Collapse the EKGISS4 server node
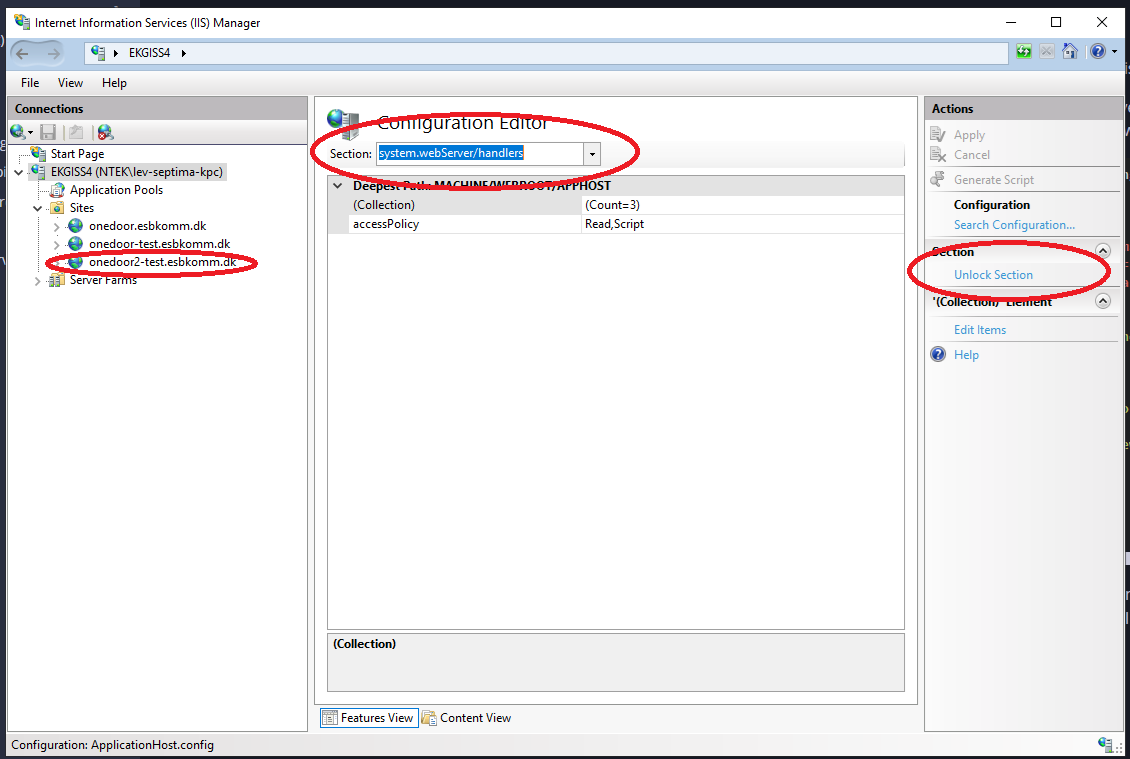Viewport: 1130px width, 759px height. [x=19, y=171]
